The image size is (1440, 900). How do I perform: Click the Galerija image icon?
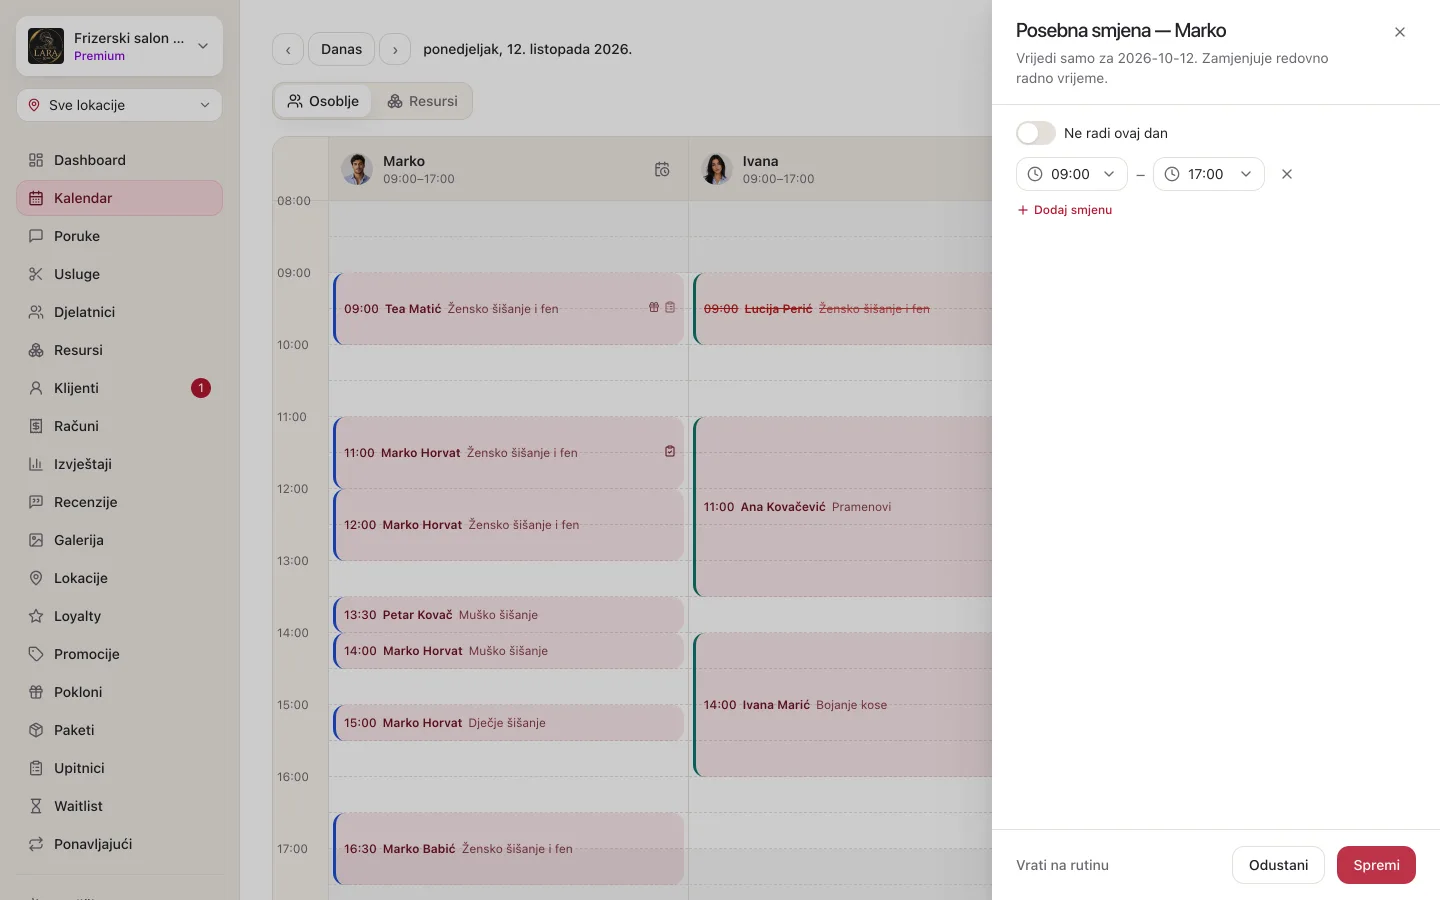36,540
